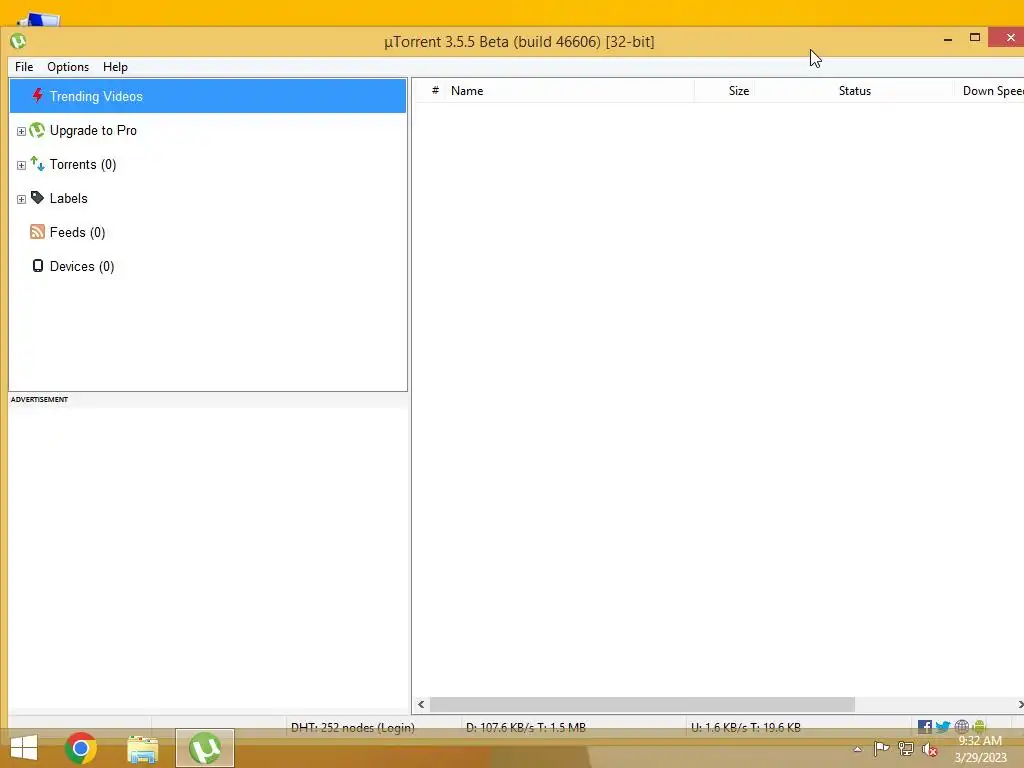
Task: Click the network tray icon
Action: click(906, 749)
